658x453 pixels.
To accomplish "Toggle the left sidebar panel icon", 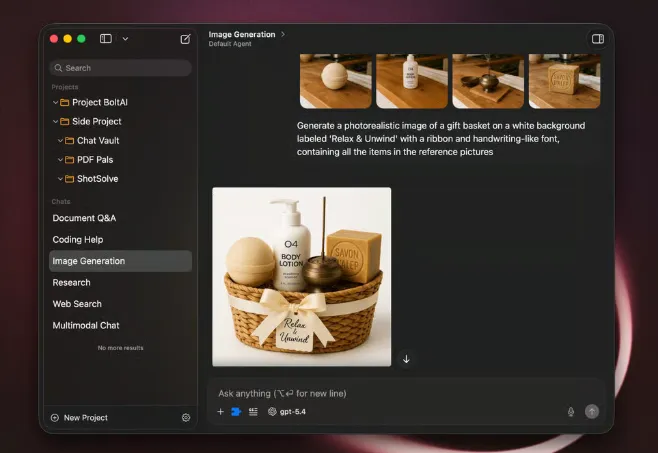I will click(x=106, y=39).
